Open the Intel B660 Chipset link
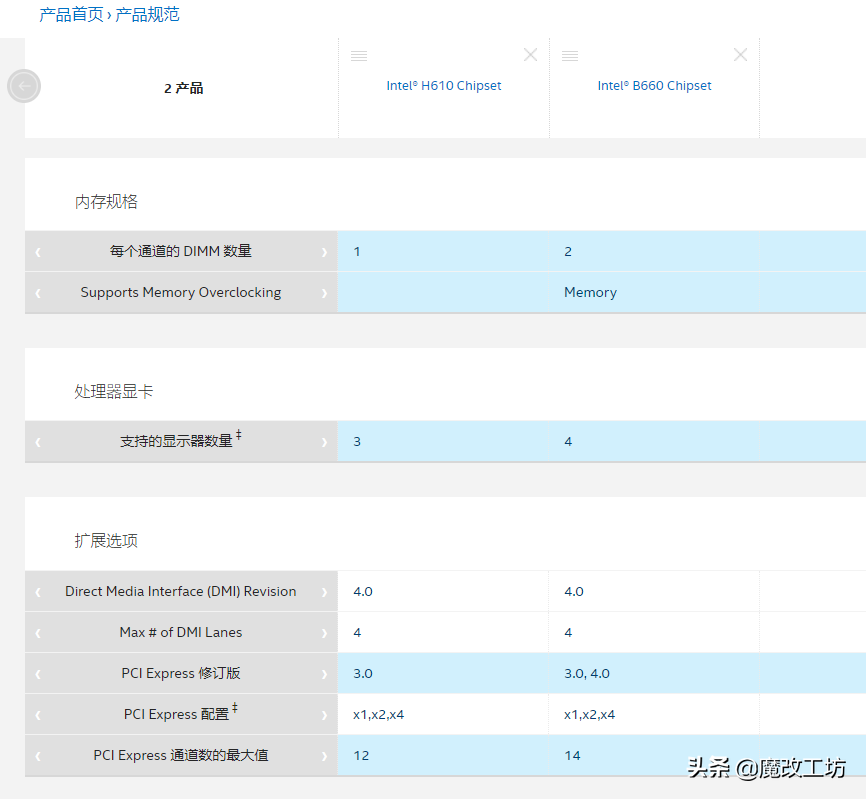The image size is (866, 799). (x=654, y=86)
